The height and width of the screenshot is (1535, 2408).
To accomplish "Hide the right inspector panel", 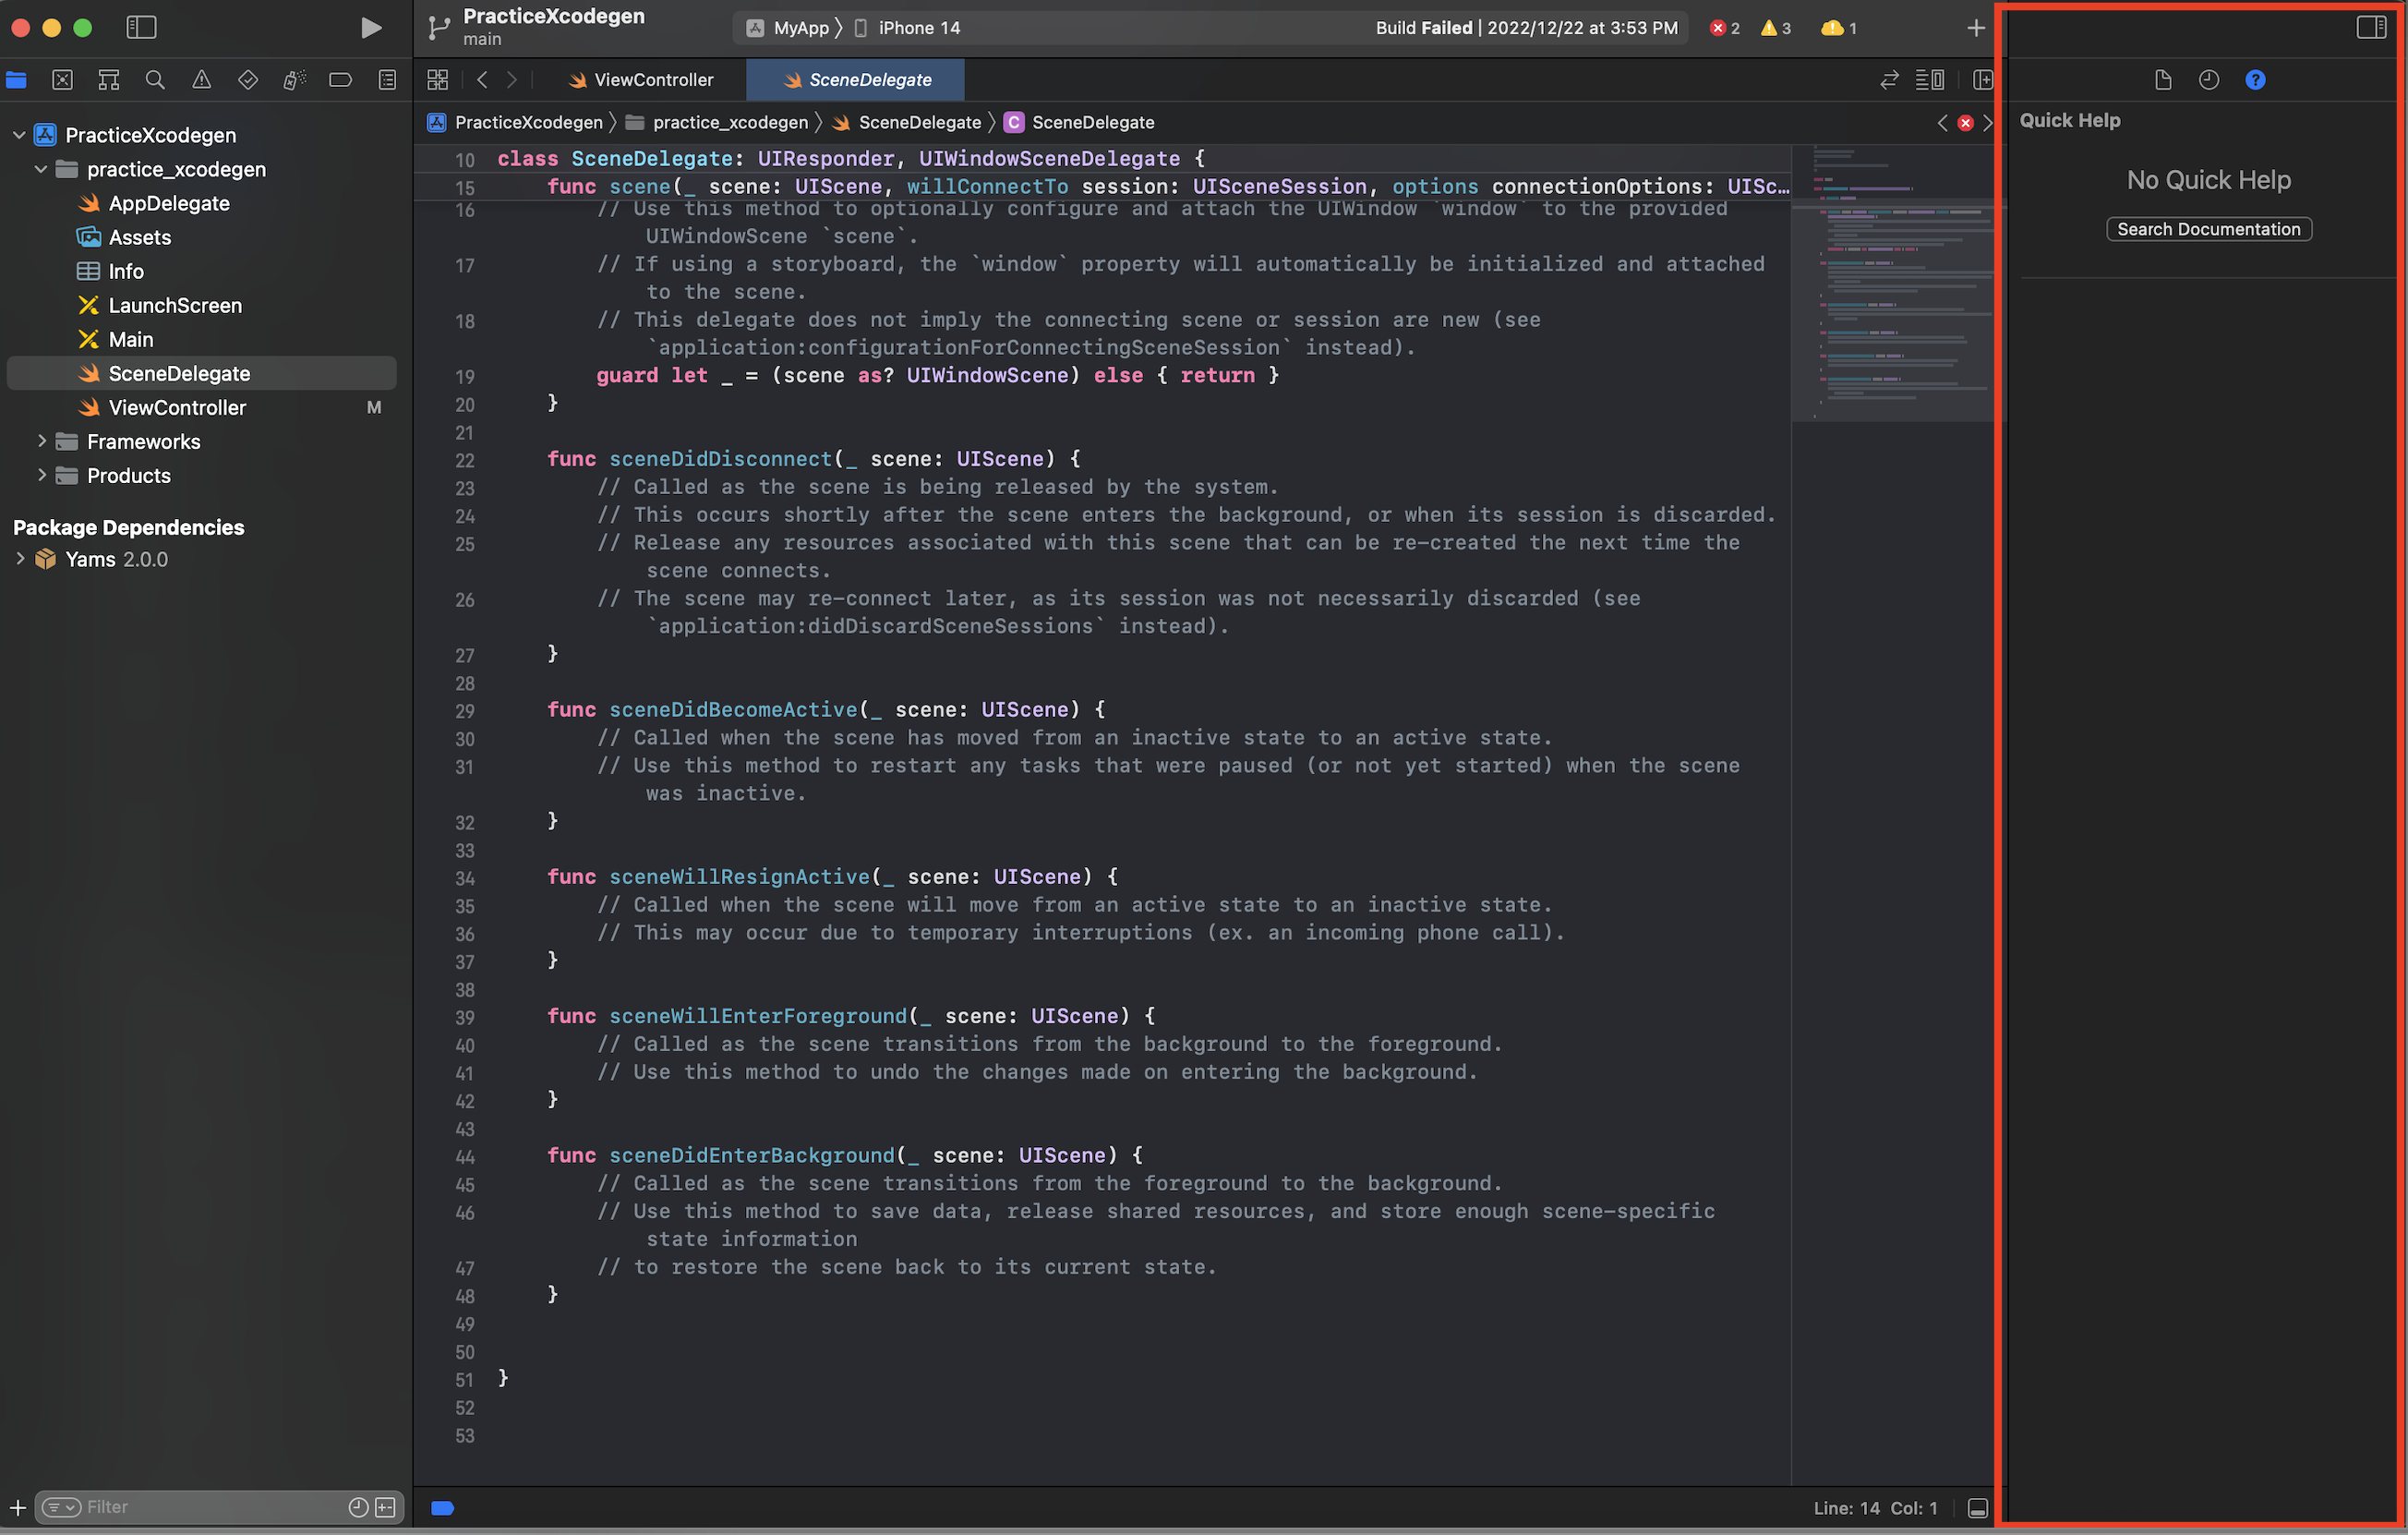I will [x=2371, y=28].
